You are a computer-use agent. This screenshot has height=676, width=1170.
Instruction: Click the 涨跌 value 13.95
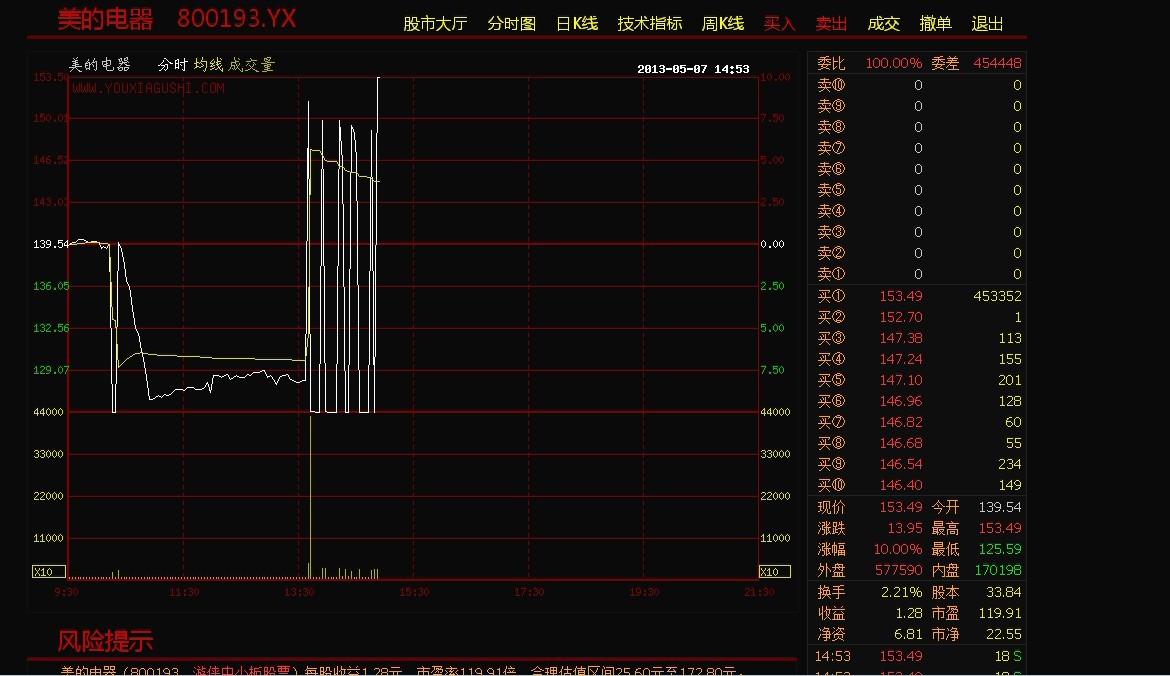click(905, 528)
